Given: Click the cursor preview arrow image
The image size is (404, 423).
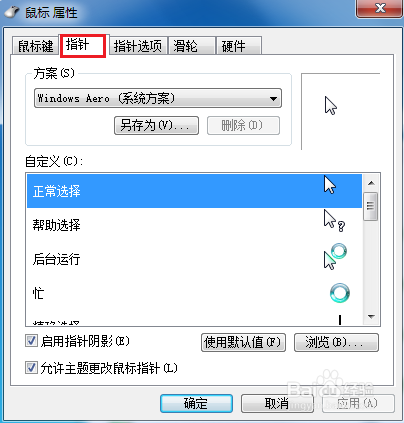Looking at the screenshot, I should click(331, 106).
